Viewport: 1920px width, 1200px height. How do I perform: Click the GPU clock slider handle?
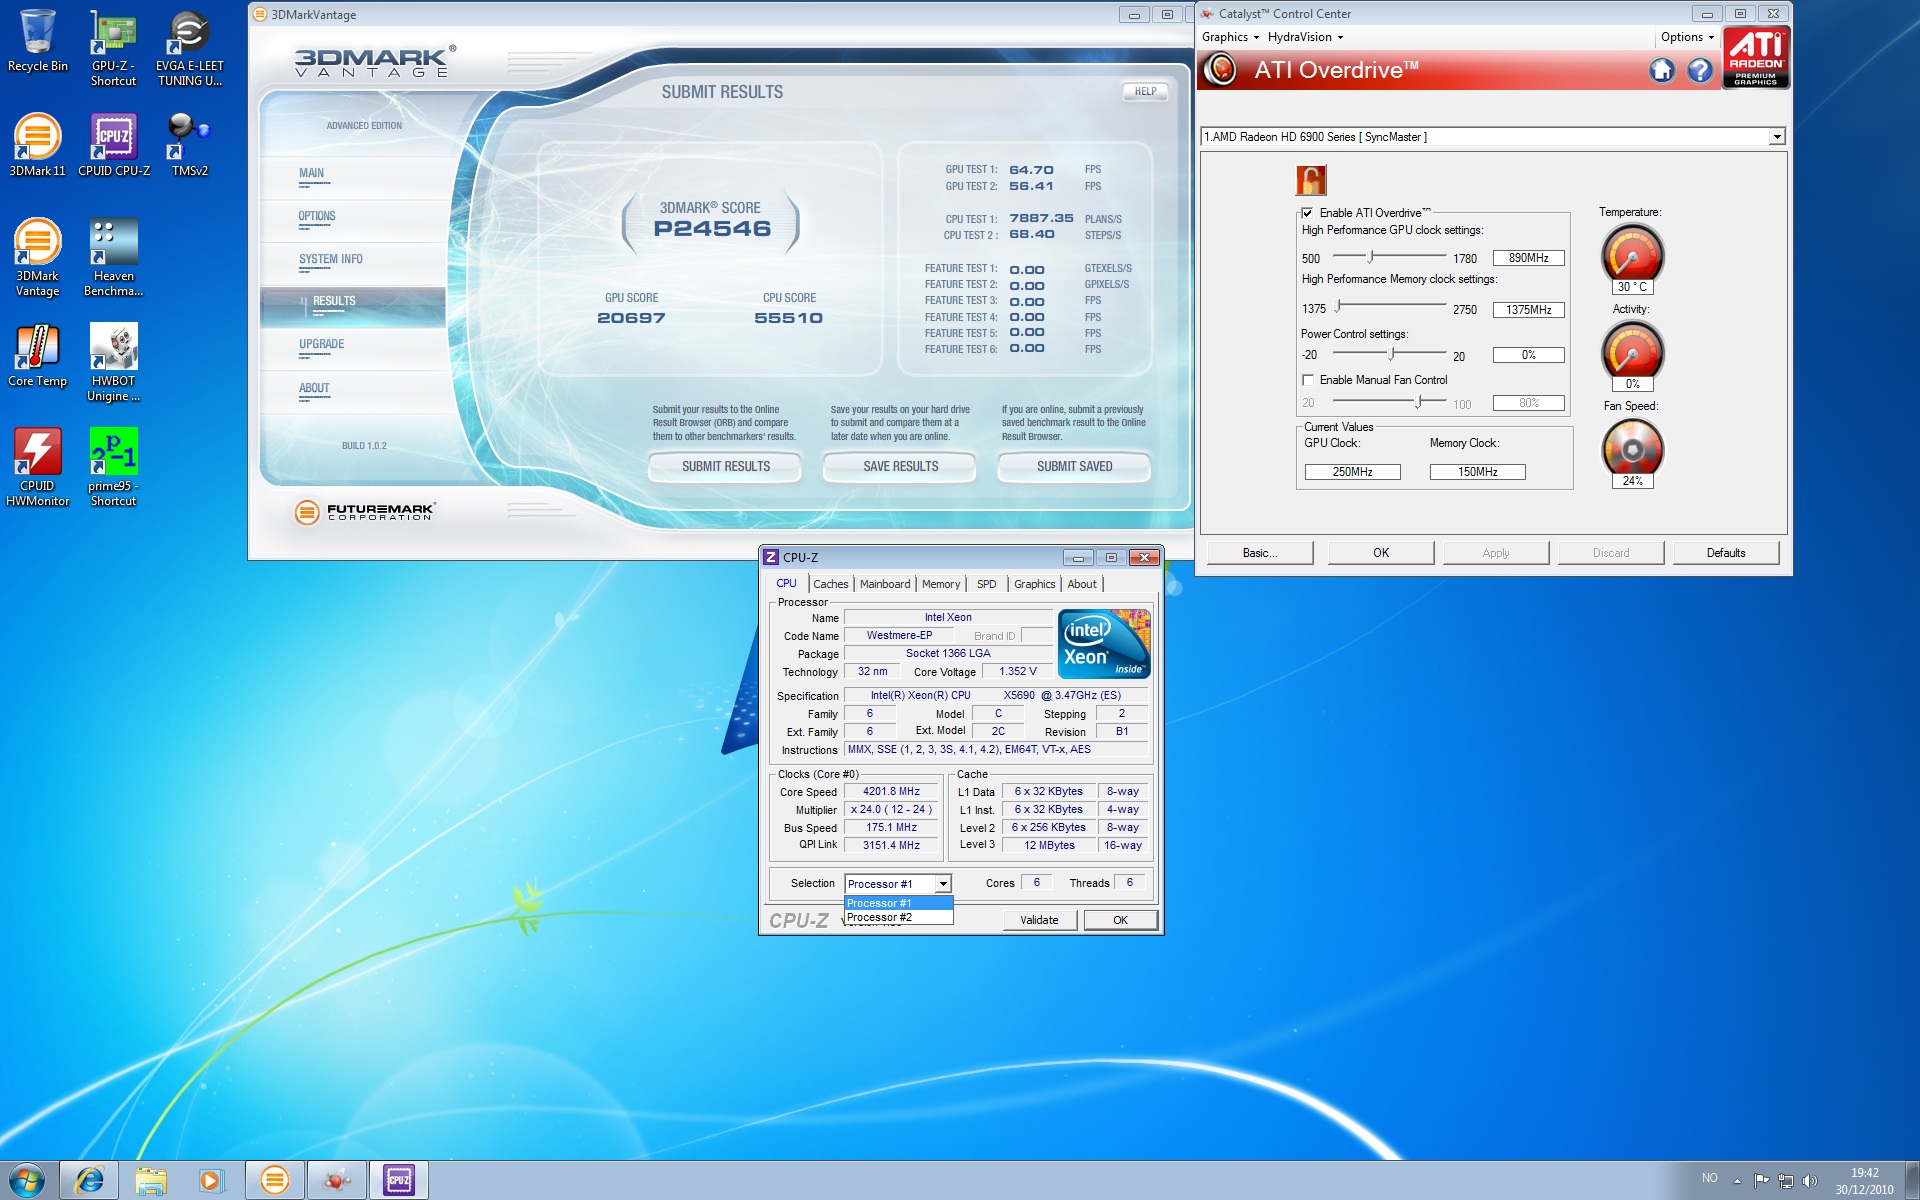coord(1371,257)
